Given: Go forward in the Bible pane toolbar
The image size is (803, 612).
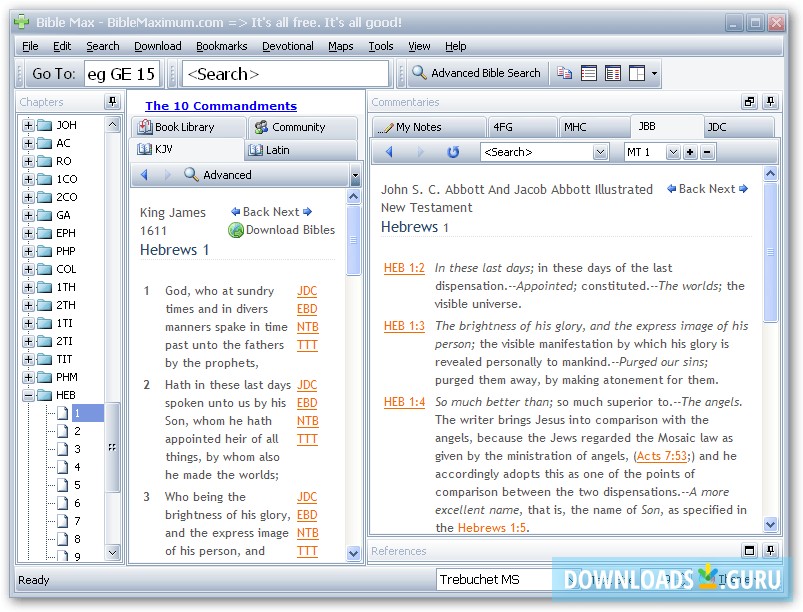Looking at the screenshot, I should click(167, 175).
